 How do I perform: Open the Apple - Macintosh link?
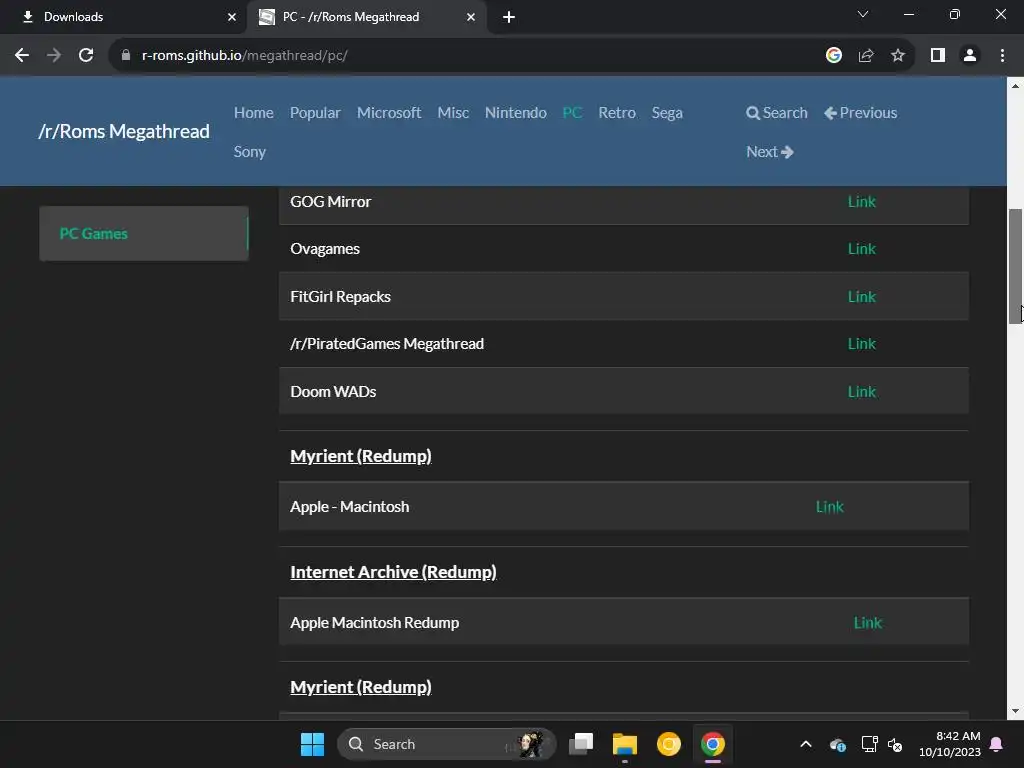coord(829,507)
